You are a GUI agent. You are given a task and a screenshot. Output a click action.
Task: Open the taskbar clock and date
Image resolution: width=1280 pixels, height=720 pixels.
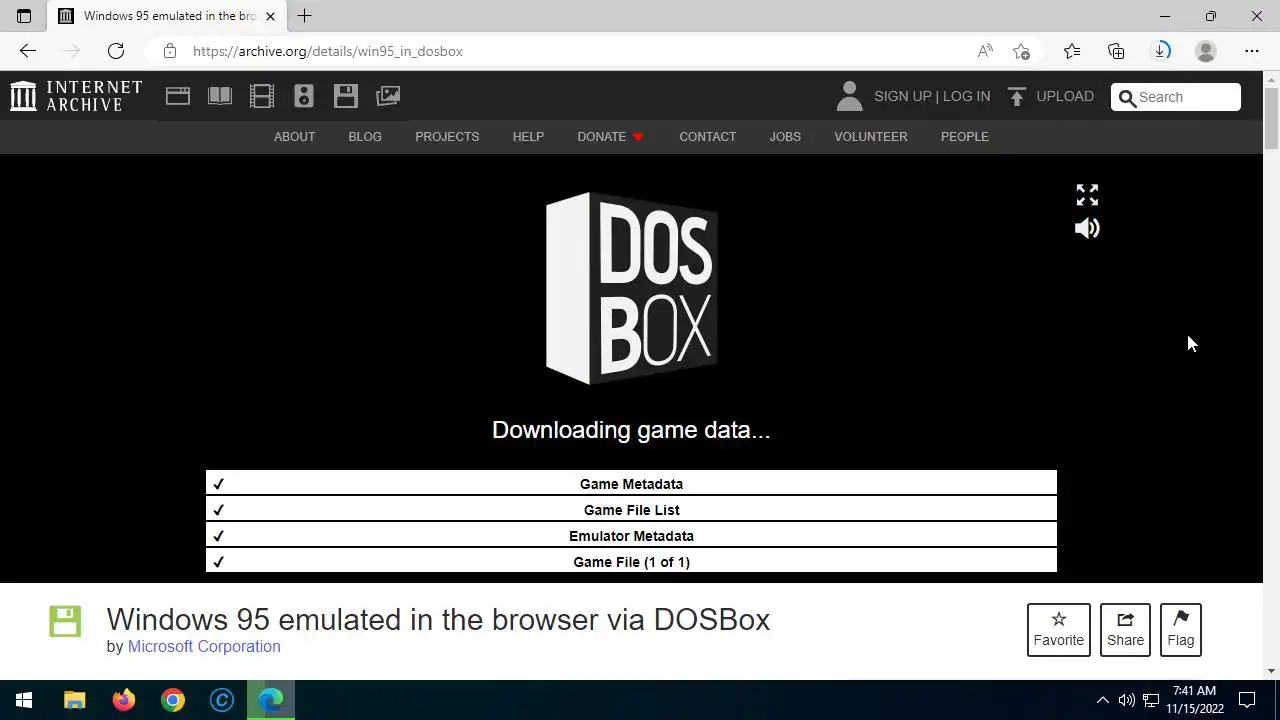1195,700
